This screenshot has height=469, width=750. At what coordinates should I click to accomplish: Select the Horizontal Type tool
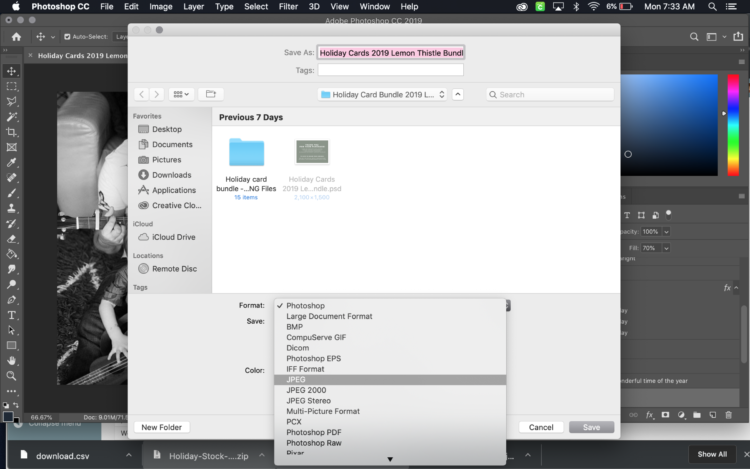click(x=11, y=316)
